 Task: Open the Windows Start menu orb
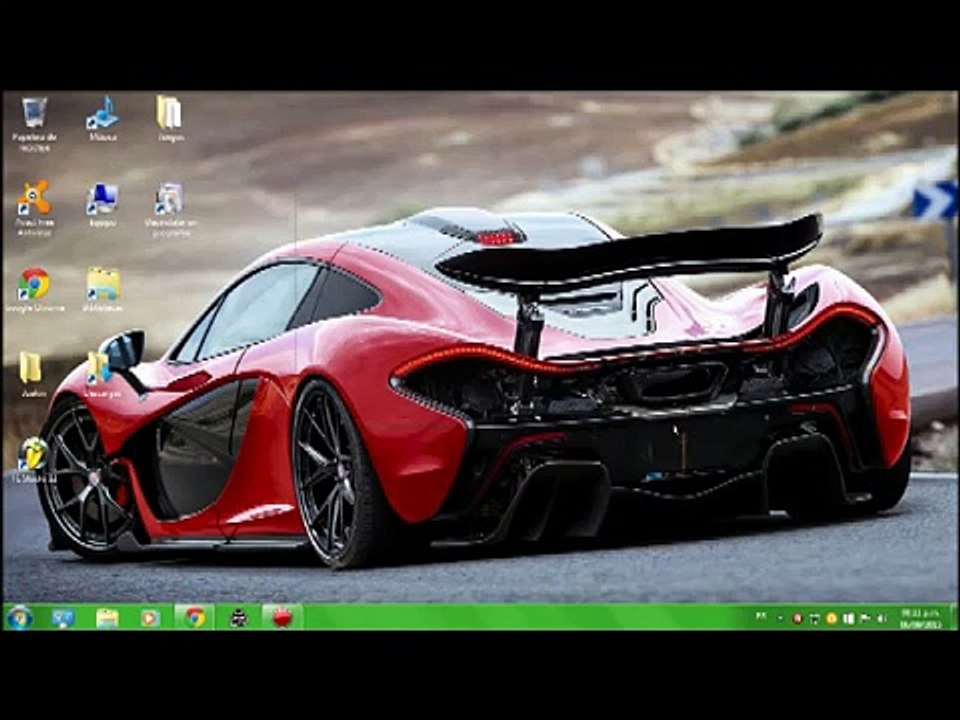[20, 618]
